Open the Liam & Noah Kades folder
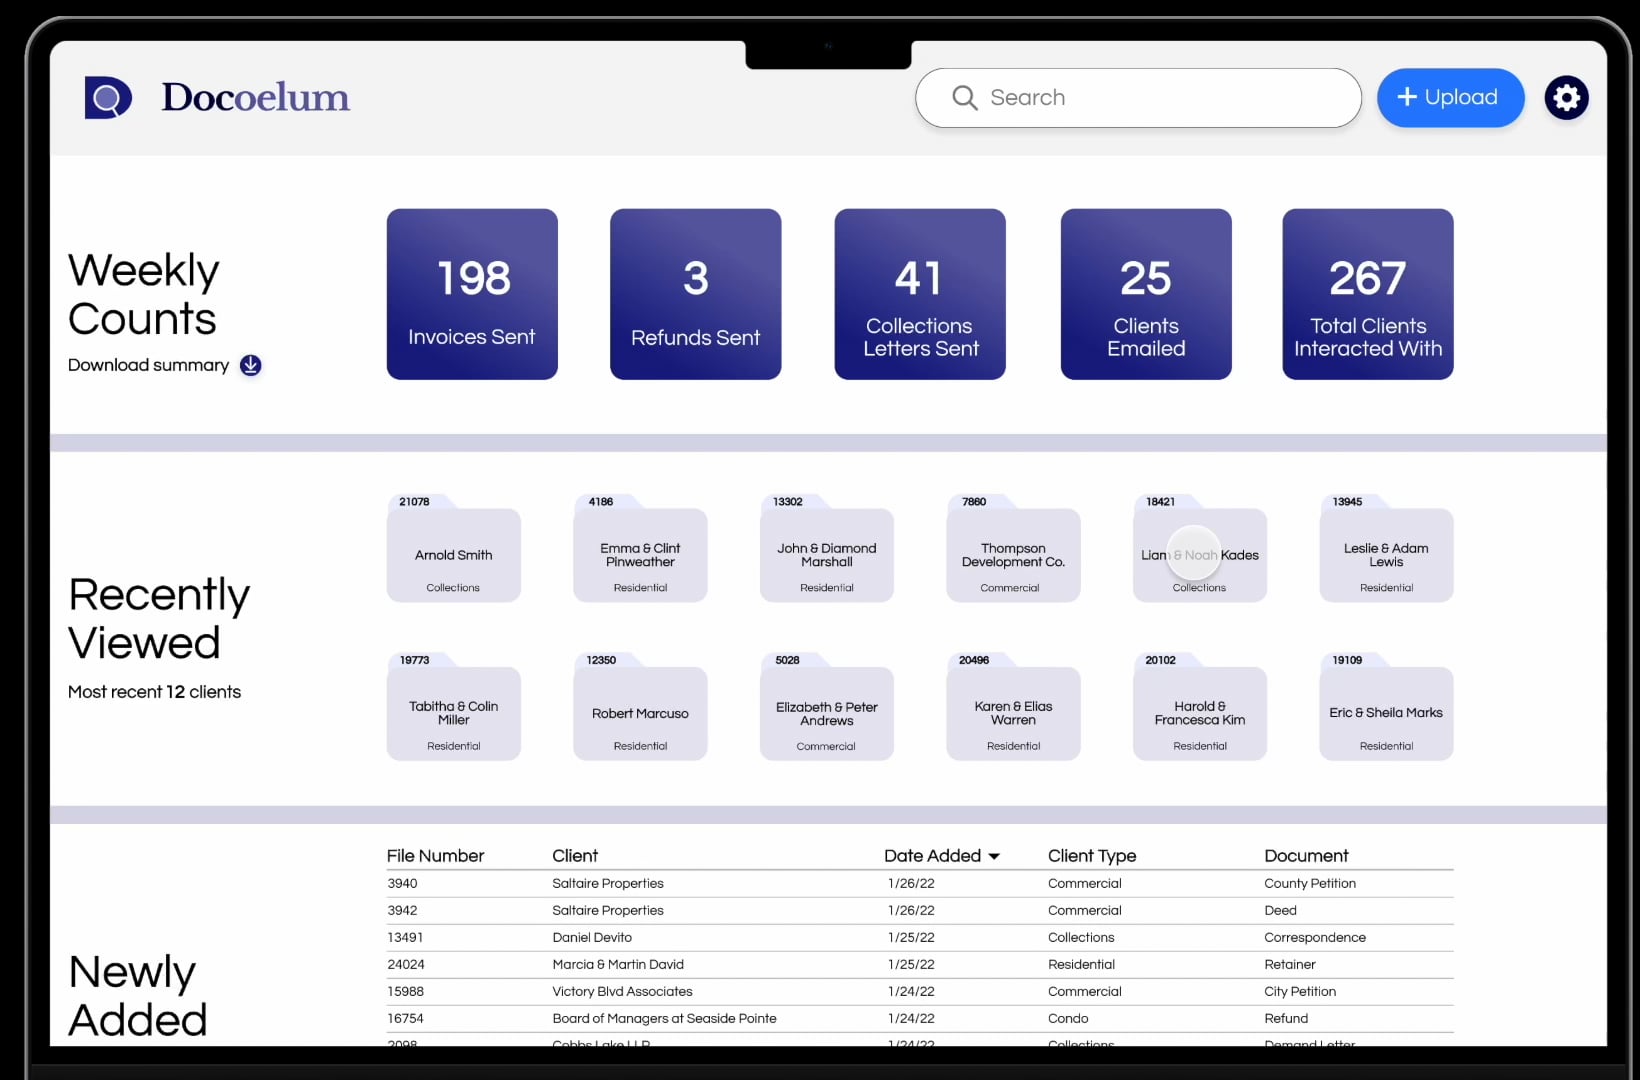Screen dimensions: 1640x1080 [x=1200, y=549]
